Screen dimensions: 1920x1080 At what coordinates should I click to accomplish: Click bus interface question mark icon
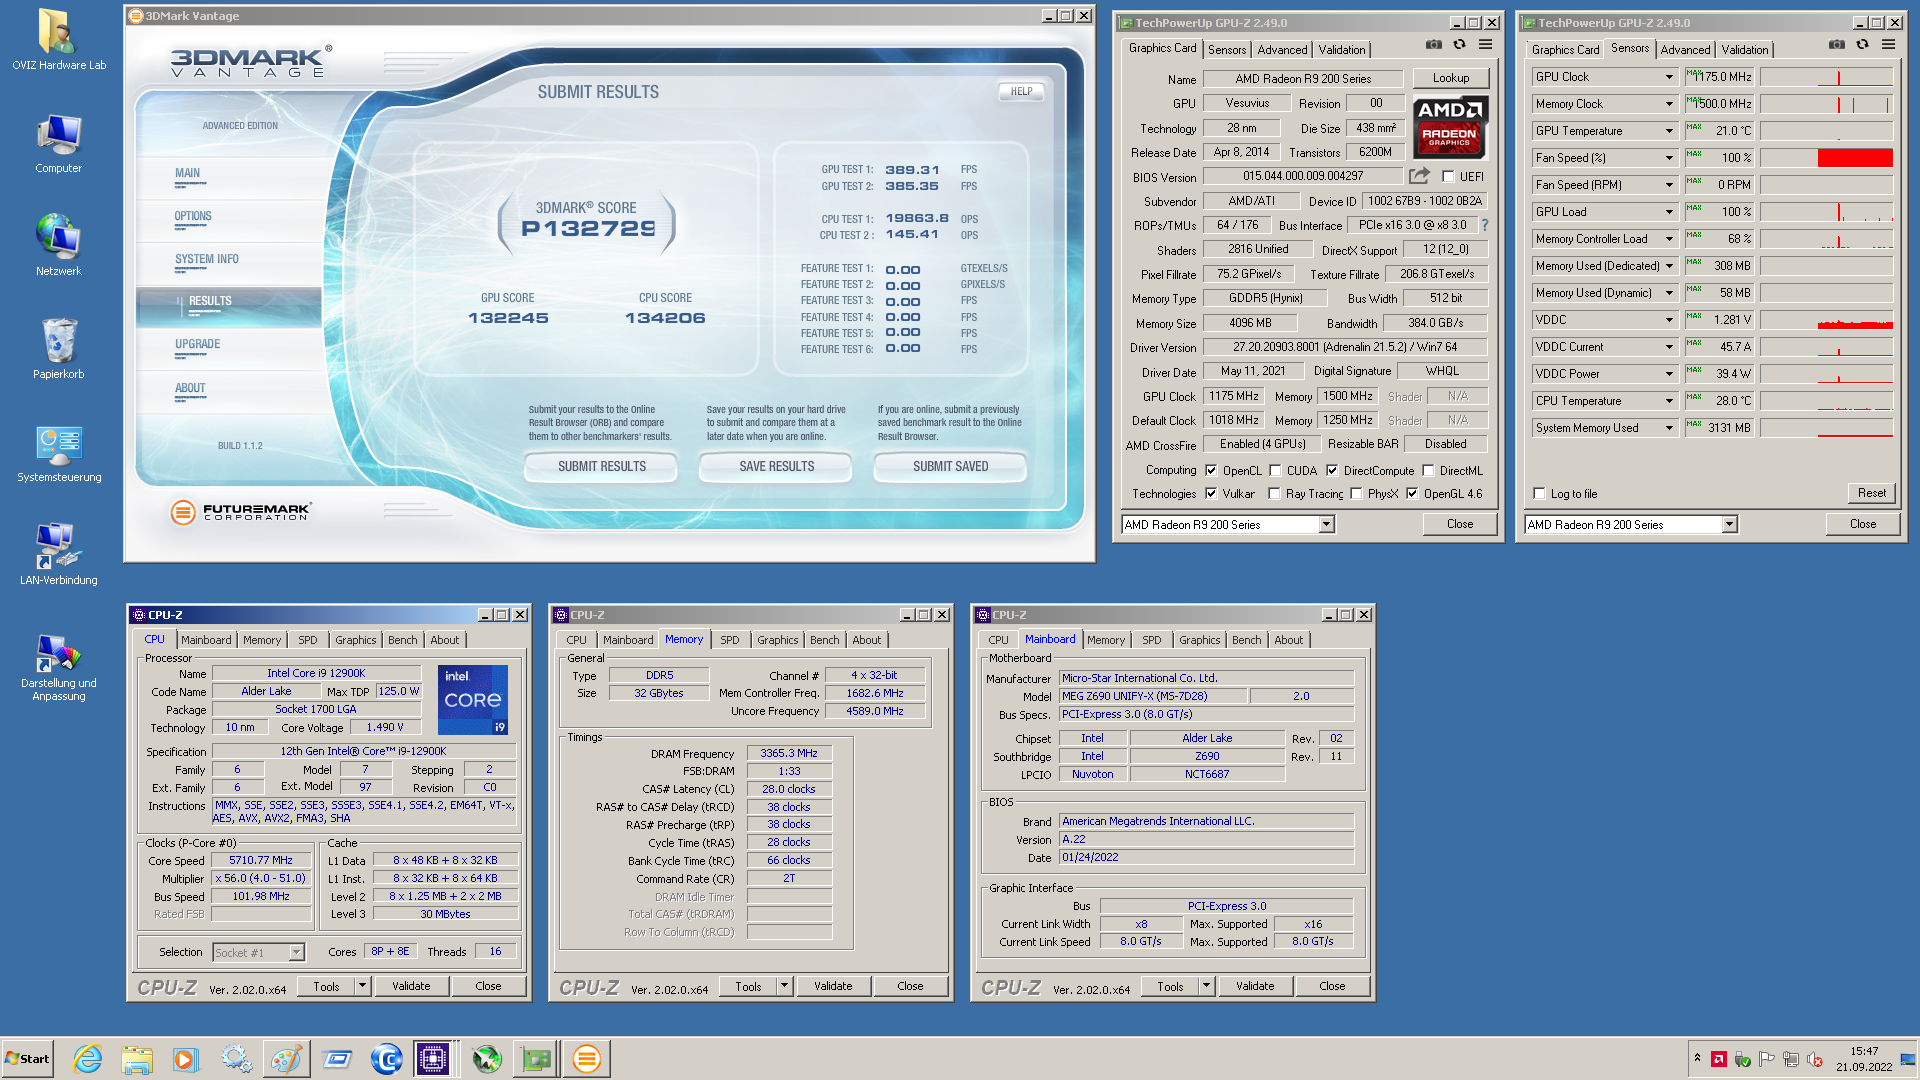pyautogui.click(x=1485, y=225)
